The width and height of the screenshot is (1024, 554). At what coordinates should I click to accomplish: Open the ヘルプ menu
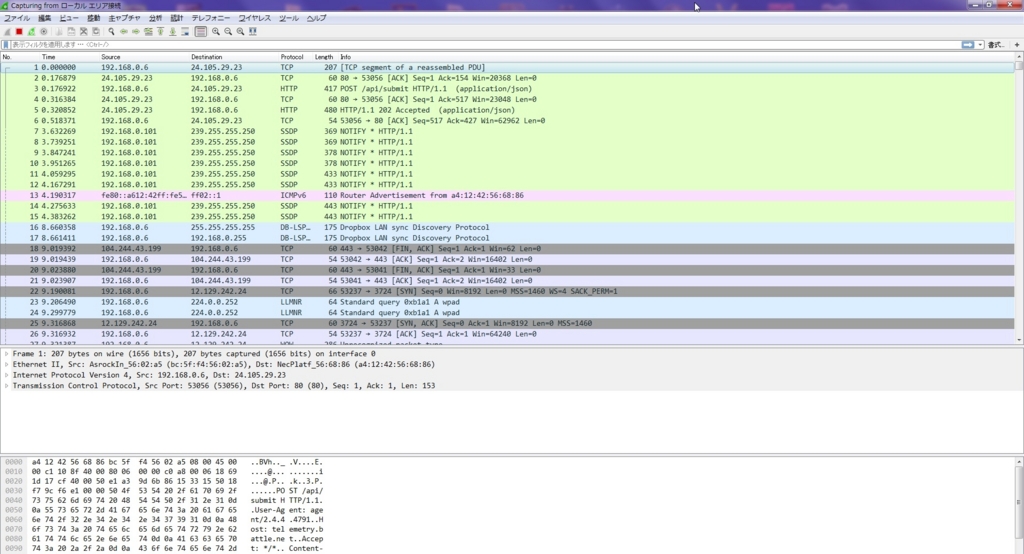pos(316,18)
